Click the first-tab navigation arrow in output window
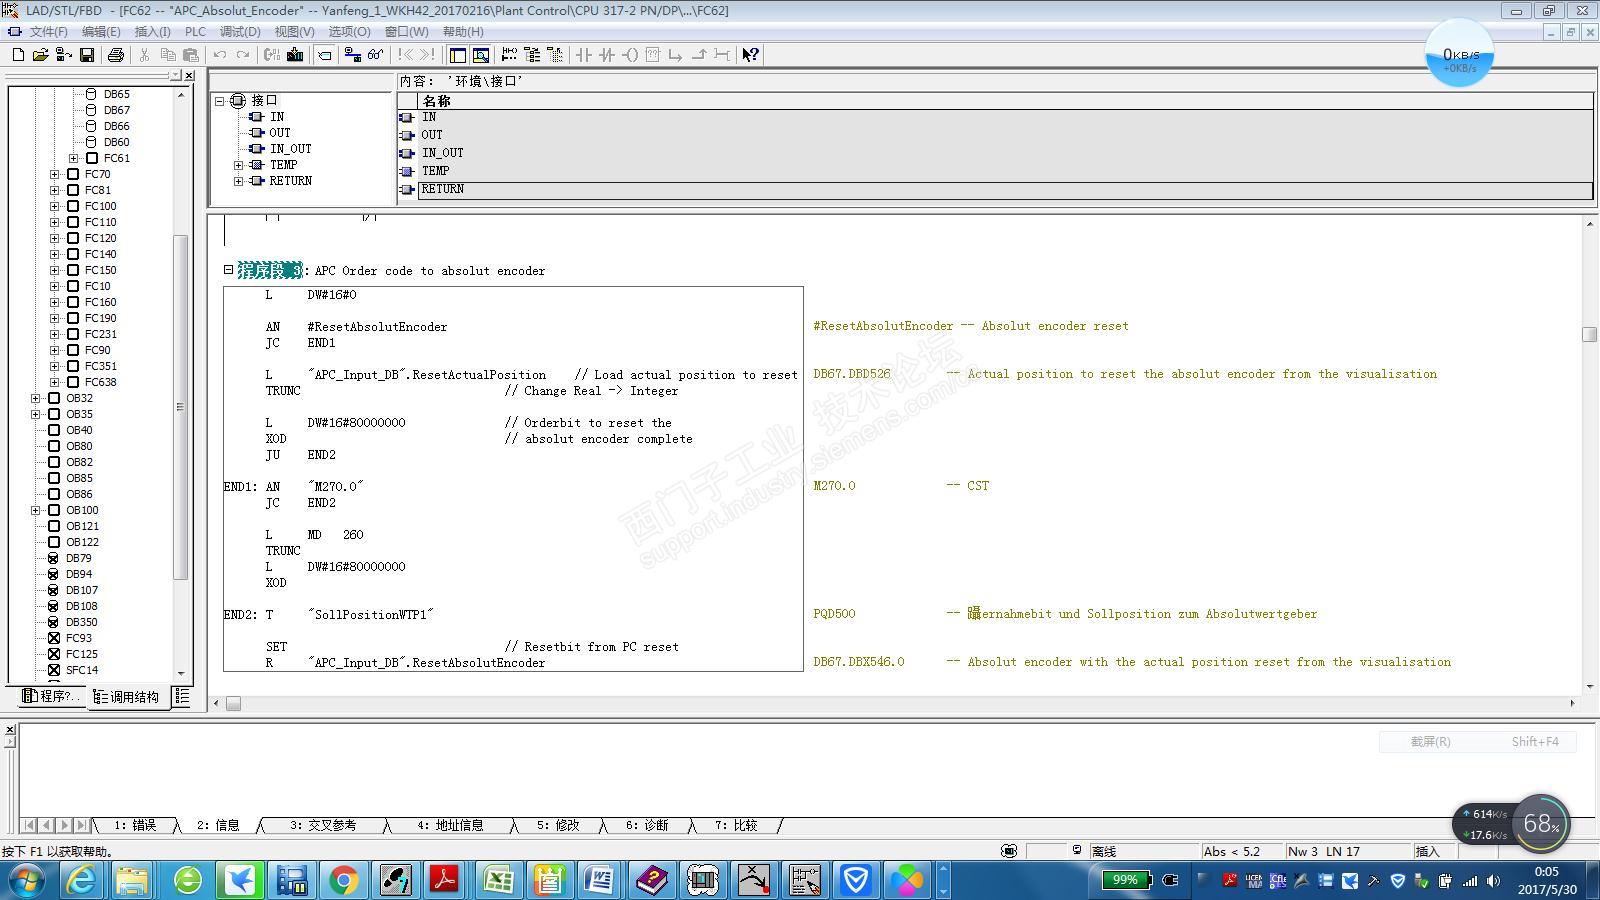The width and height of the screenshot is (1600, 900). pyautogui.click(x=29, y=825)
